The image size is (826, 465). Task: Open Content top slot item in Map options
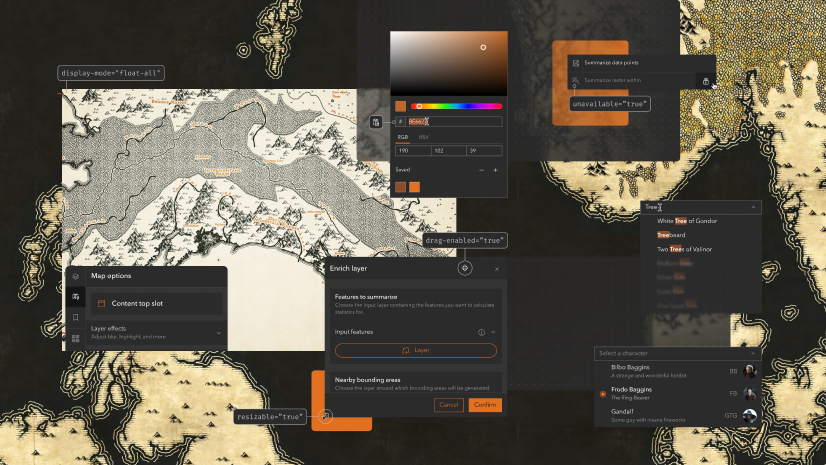click(x=156, y=304)
